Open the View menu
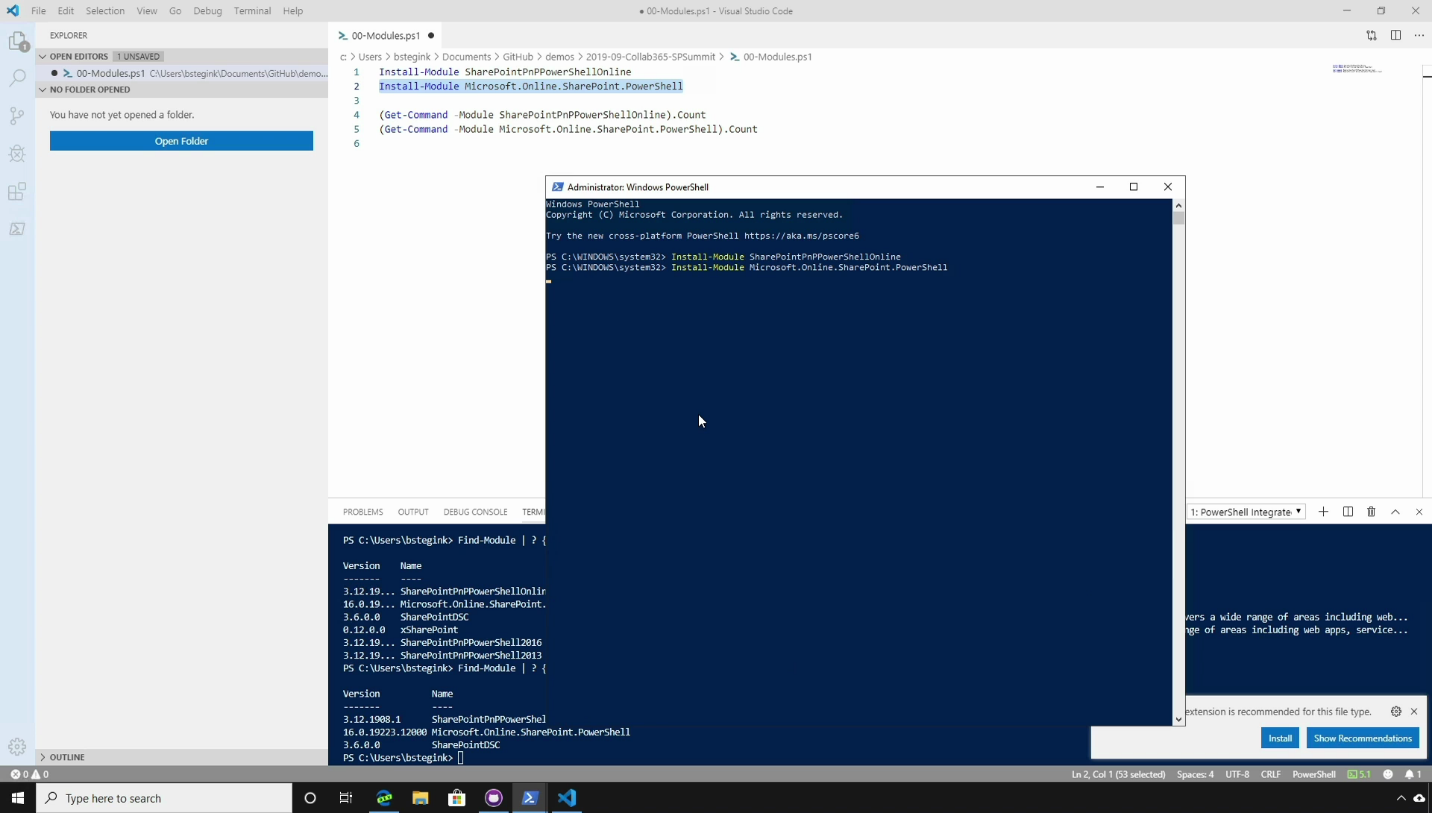The image size is (1432, 813). click(x=147, y=11)
